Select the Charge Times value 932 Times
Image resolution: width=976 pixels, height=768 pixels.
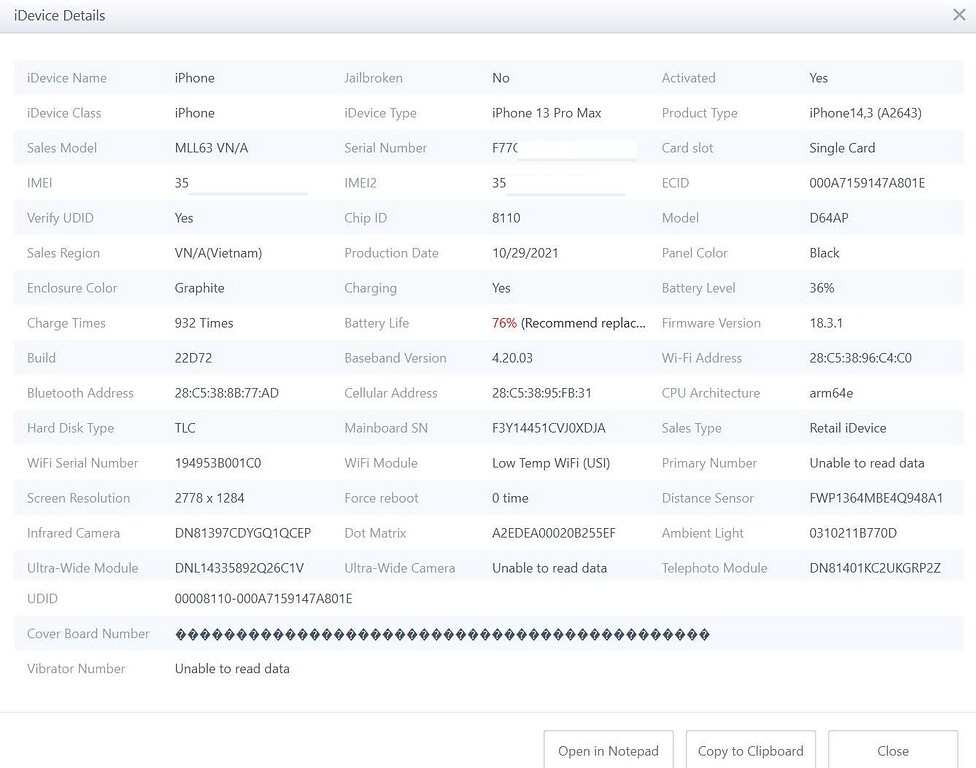pos(204,322)
